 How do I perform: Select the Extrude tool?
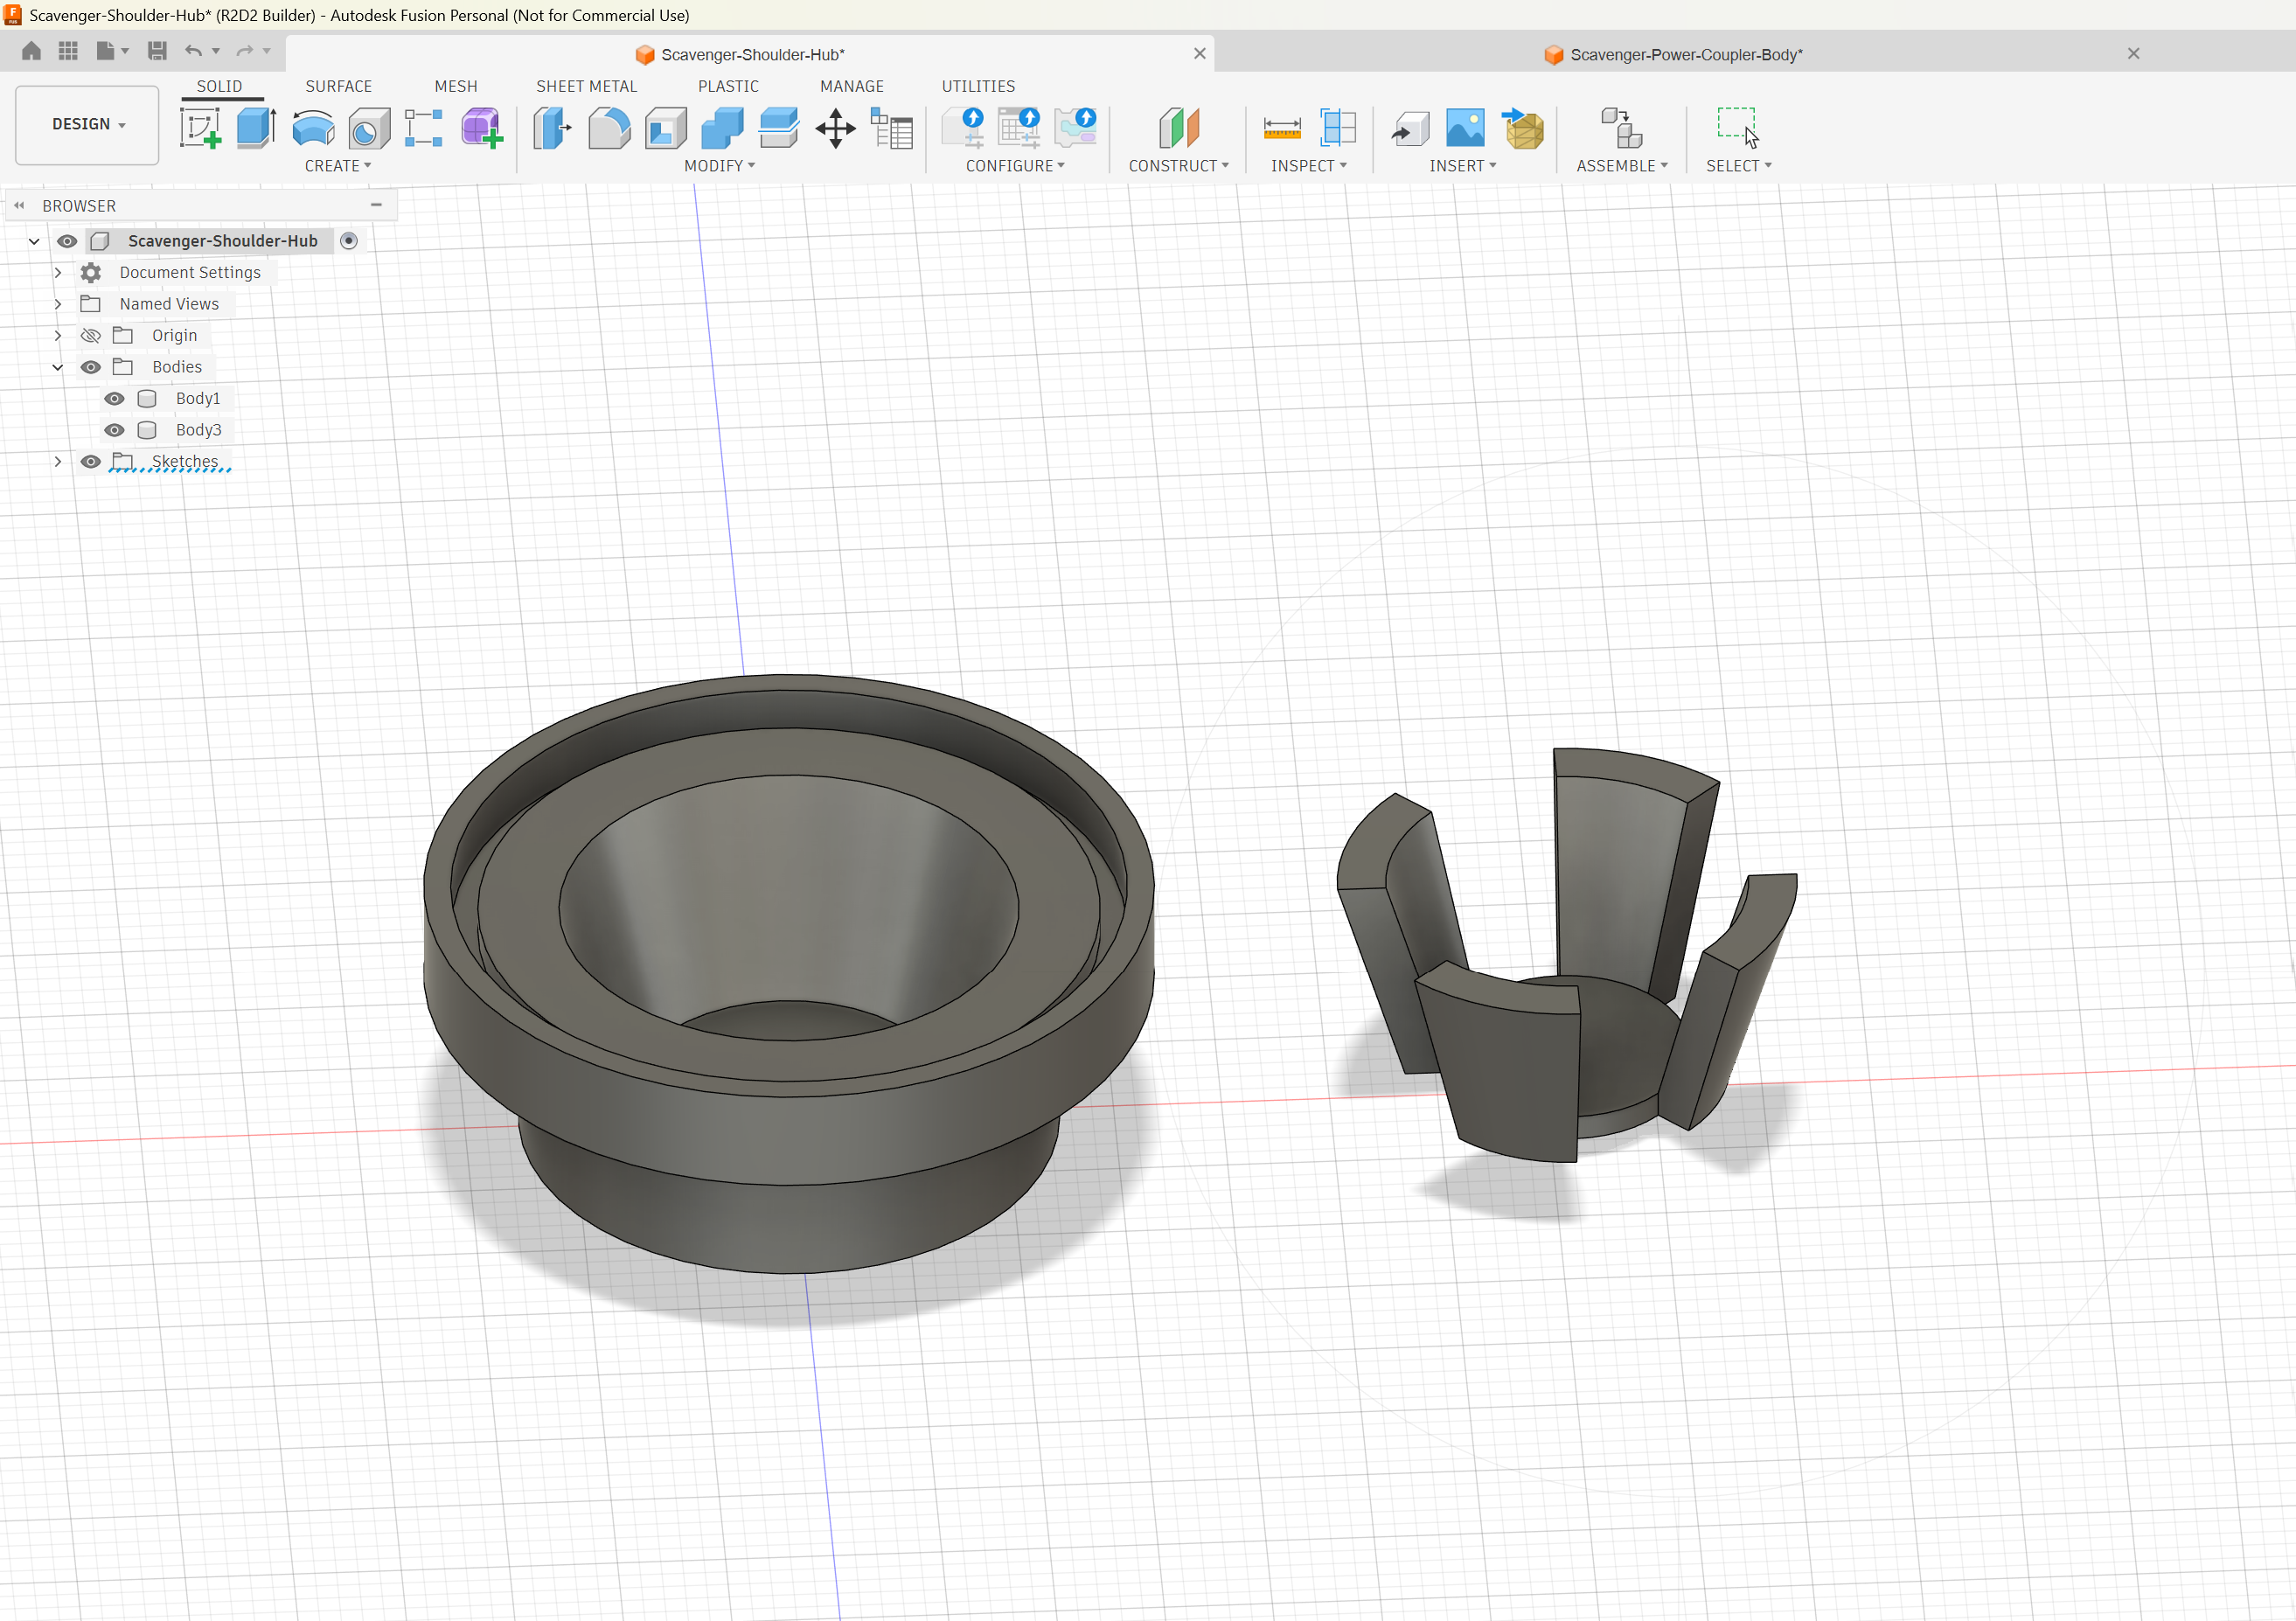(256, 128)
